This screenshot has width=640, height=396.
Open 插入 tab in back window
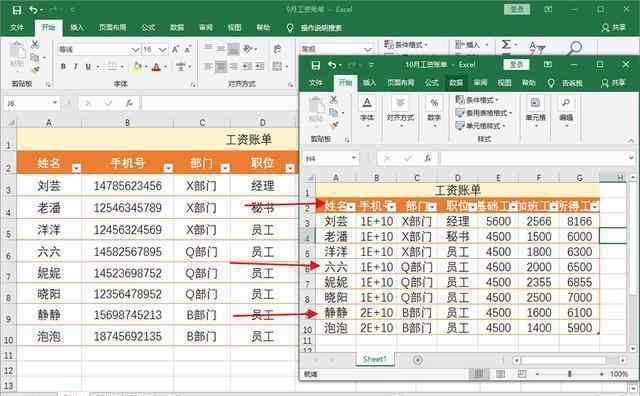pyautogui.click(x=77, y=27)
